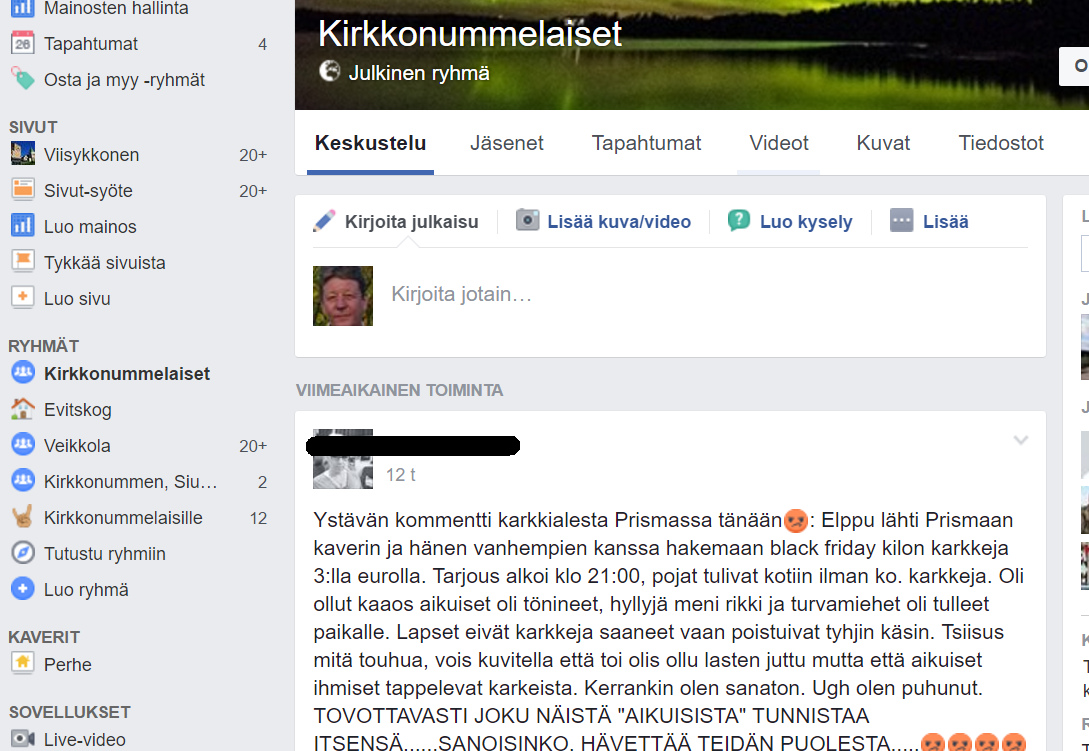Select the Luo mainos chart icon
This screenshot has height=751, width=1089.
[x=22, y=226]
